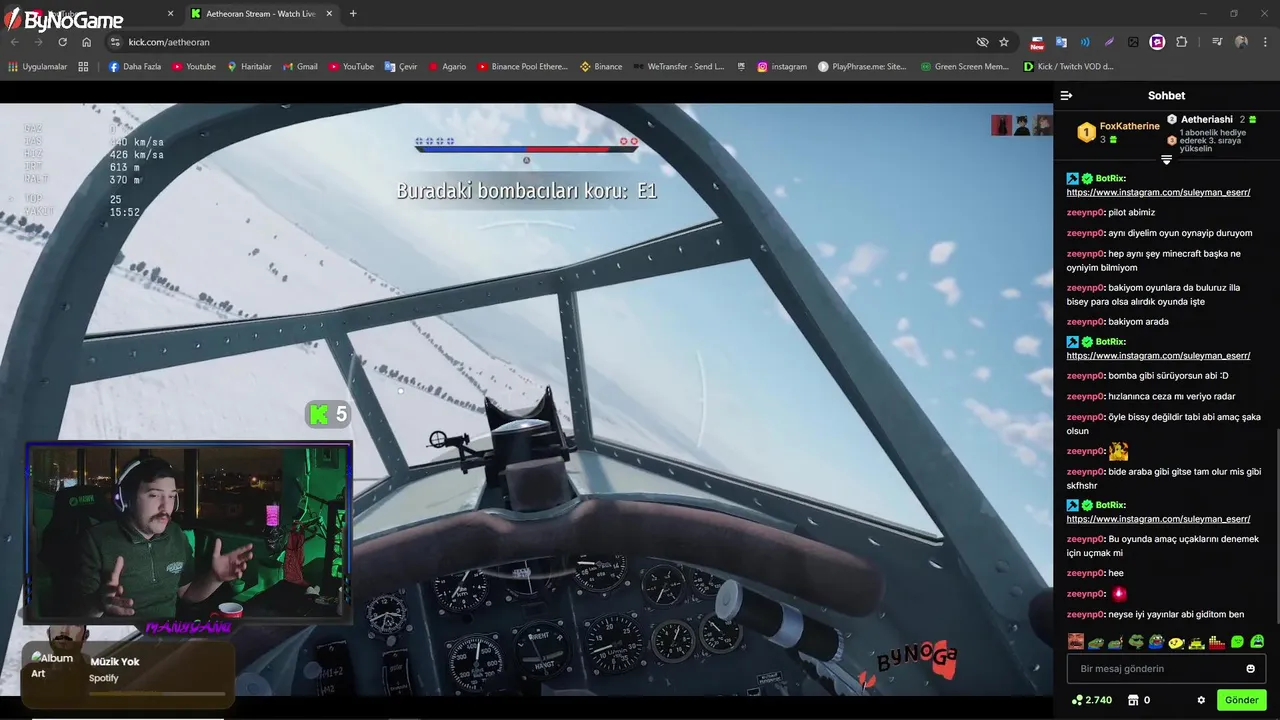1280x720 pixels.
Task: Click the crossed-eye tracking protection icon
Action: pos(982,42)
